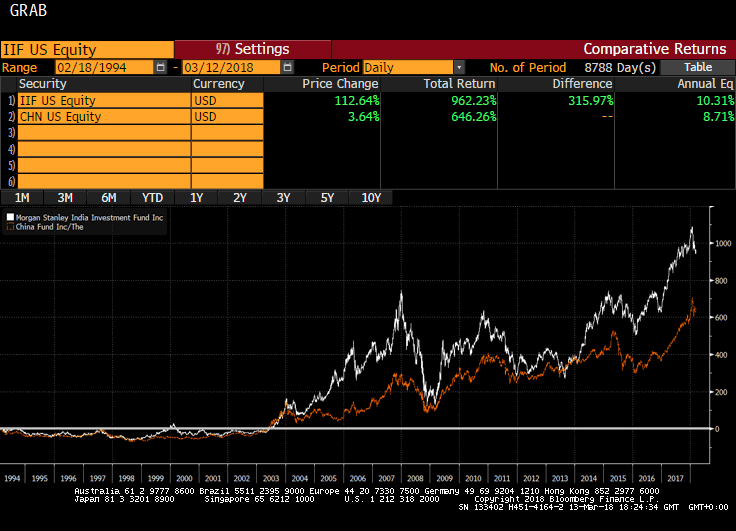This screenshot has width=736, height=531.
Task: Choose the 10Y range tab
Action: point(371,198)
